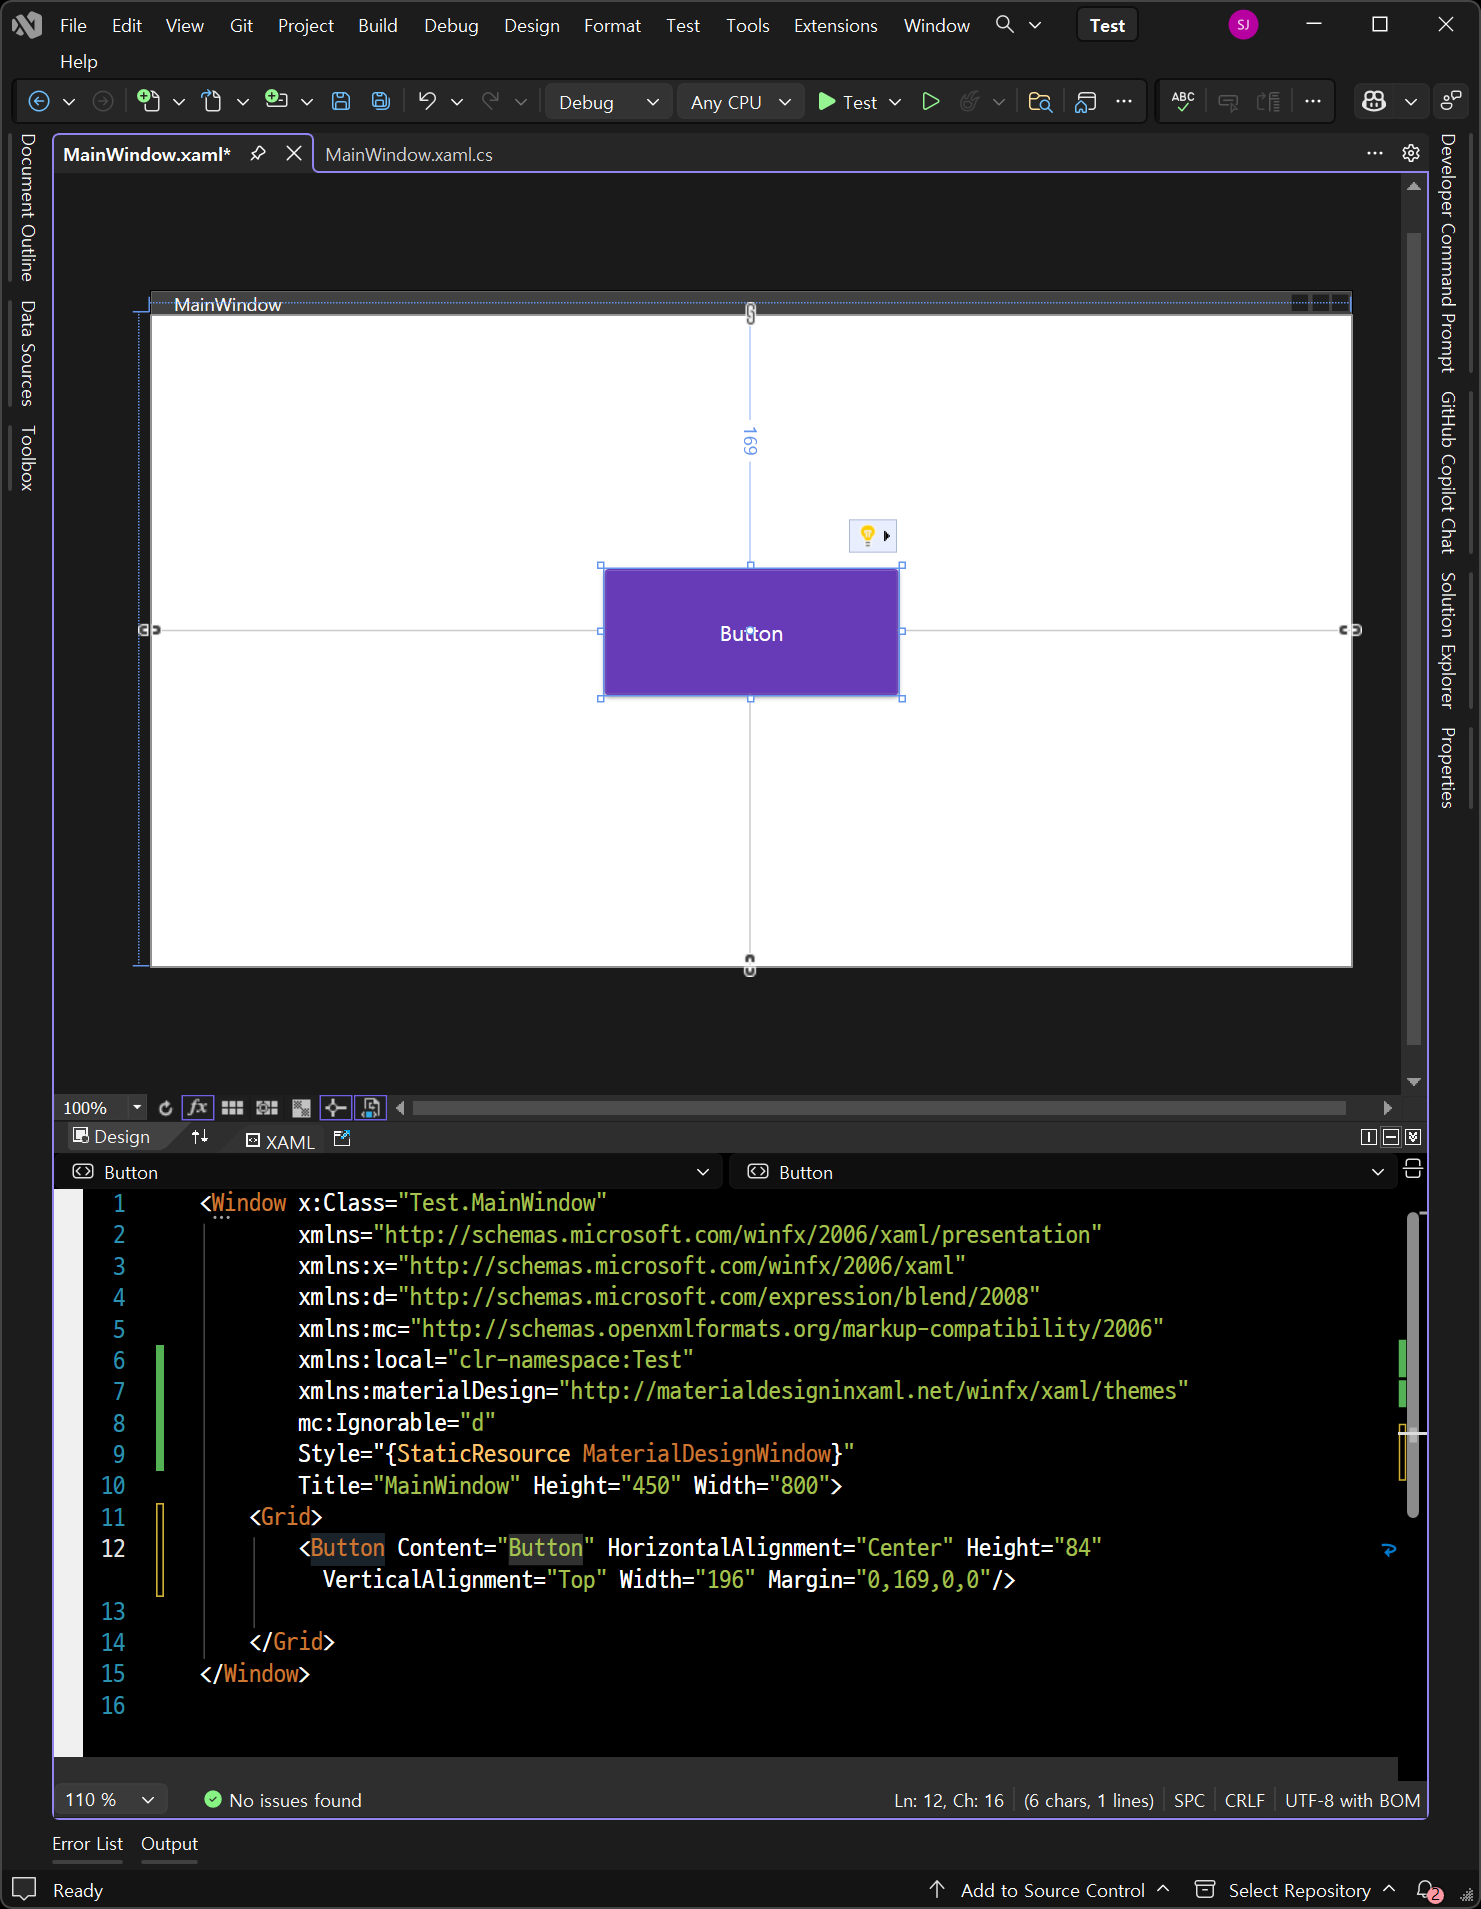Image resolution: width=1481 pixels, height=1909 pixels.
Task: Click Start Without Debugging outline play icon
Action: pyautogui.click(x=931, y=102)
